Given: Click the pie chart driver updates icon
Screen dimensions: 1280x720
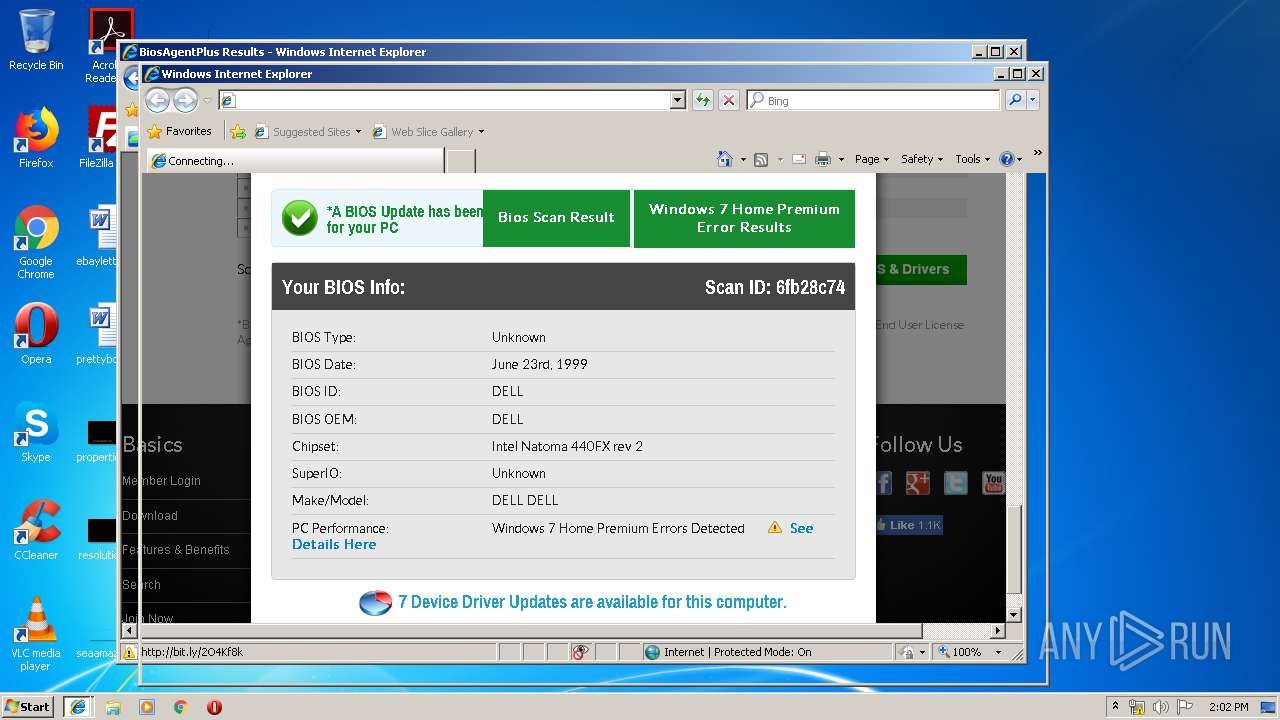Looking at the screenshot, I should 375,602.
